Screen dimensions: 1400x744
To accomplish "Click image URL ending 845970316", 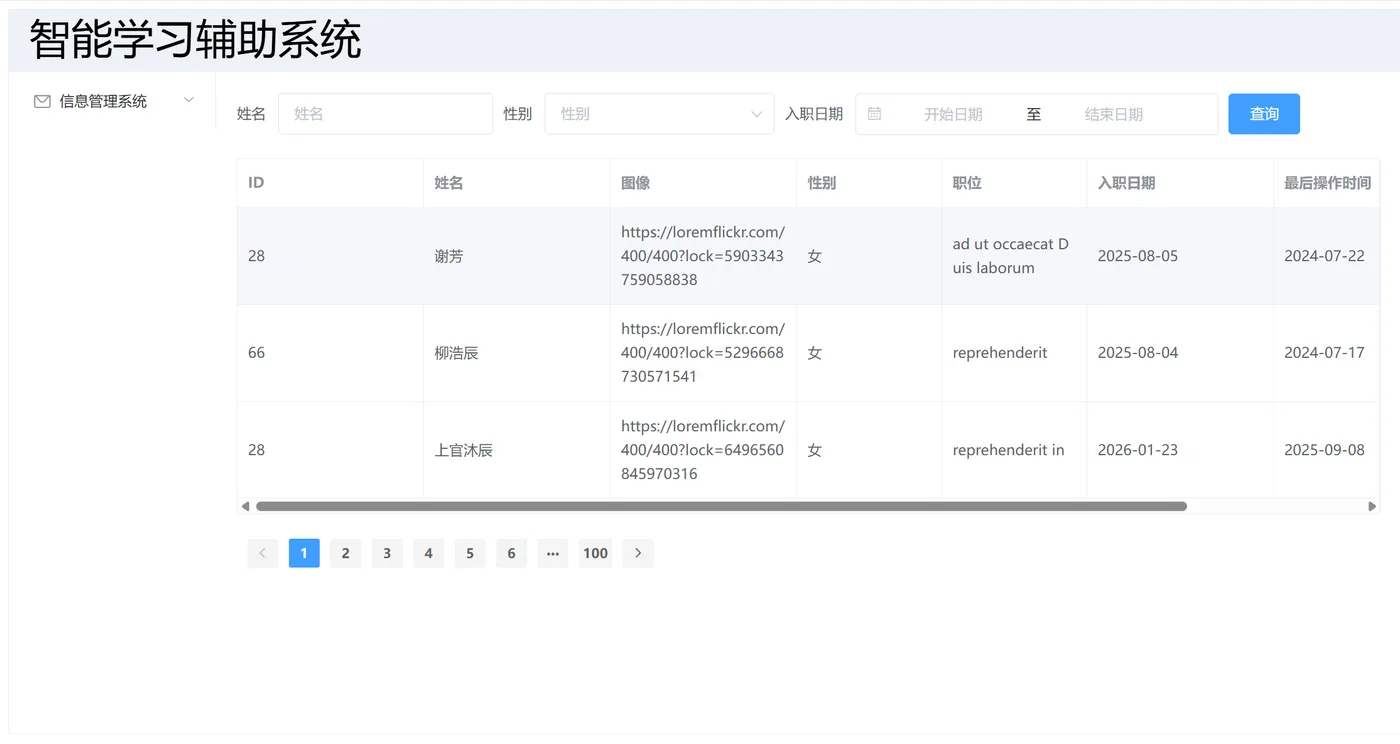I will (703, 450).
